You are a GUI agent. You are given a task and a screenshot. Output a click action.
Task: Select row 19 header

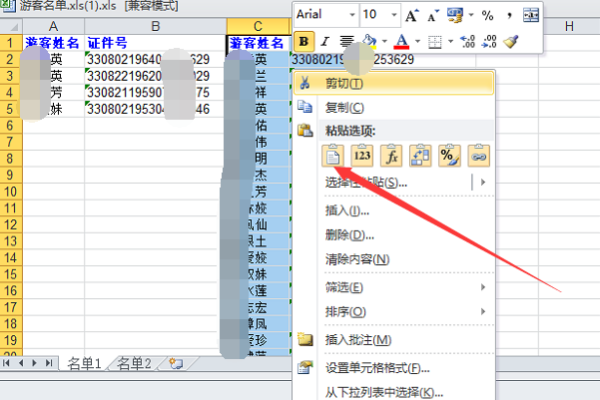[x=11, y=340]
